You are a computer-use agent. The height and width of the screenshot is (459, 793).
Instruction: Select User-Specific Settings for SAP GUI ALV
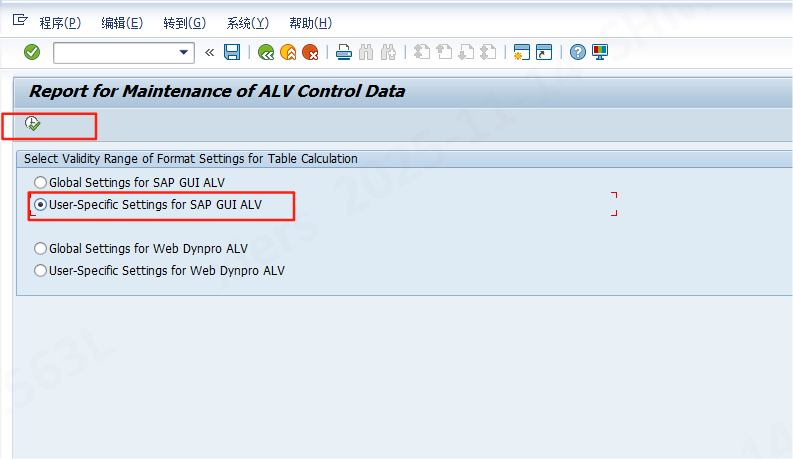pos(40,205)
